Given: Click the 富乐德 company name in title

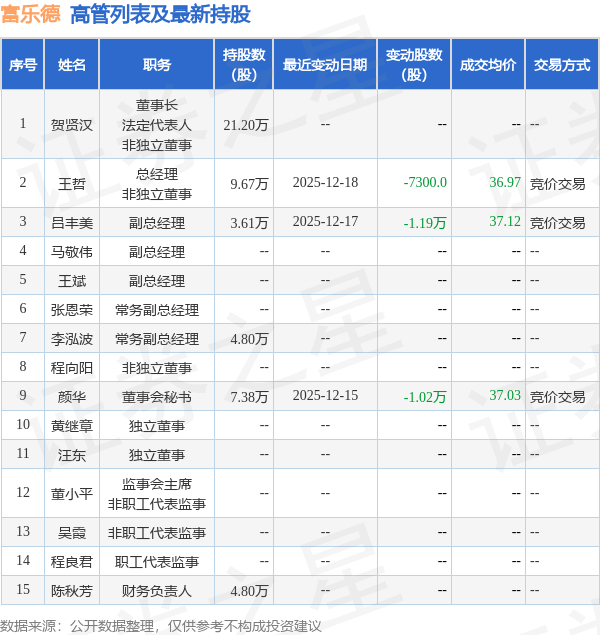Looking at the screenshot, I should [31, 15].
